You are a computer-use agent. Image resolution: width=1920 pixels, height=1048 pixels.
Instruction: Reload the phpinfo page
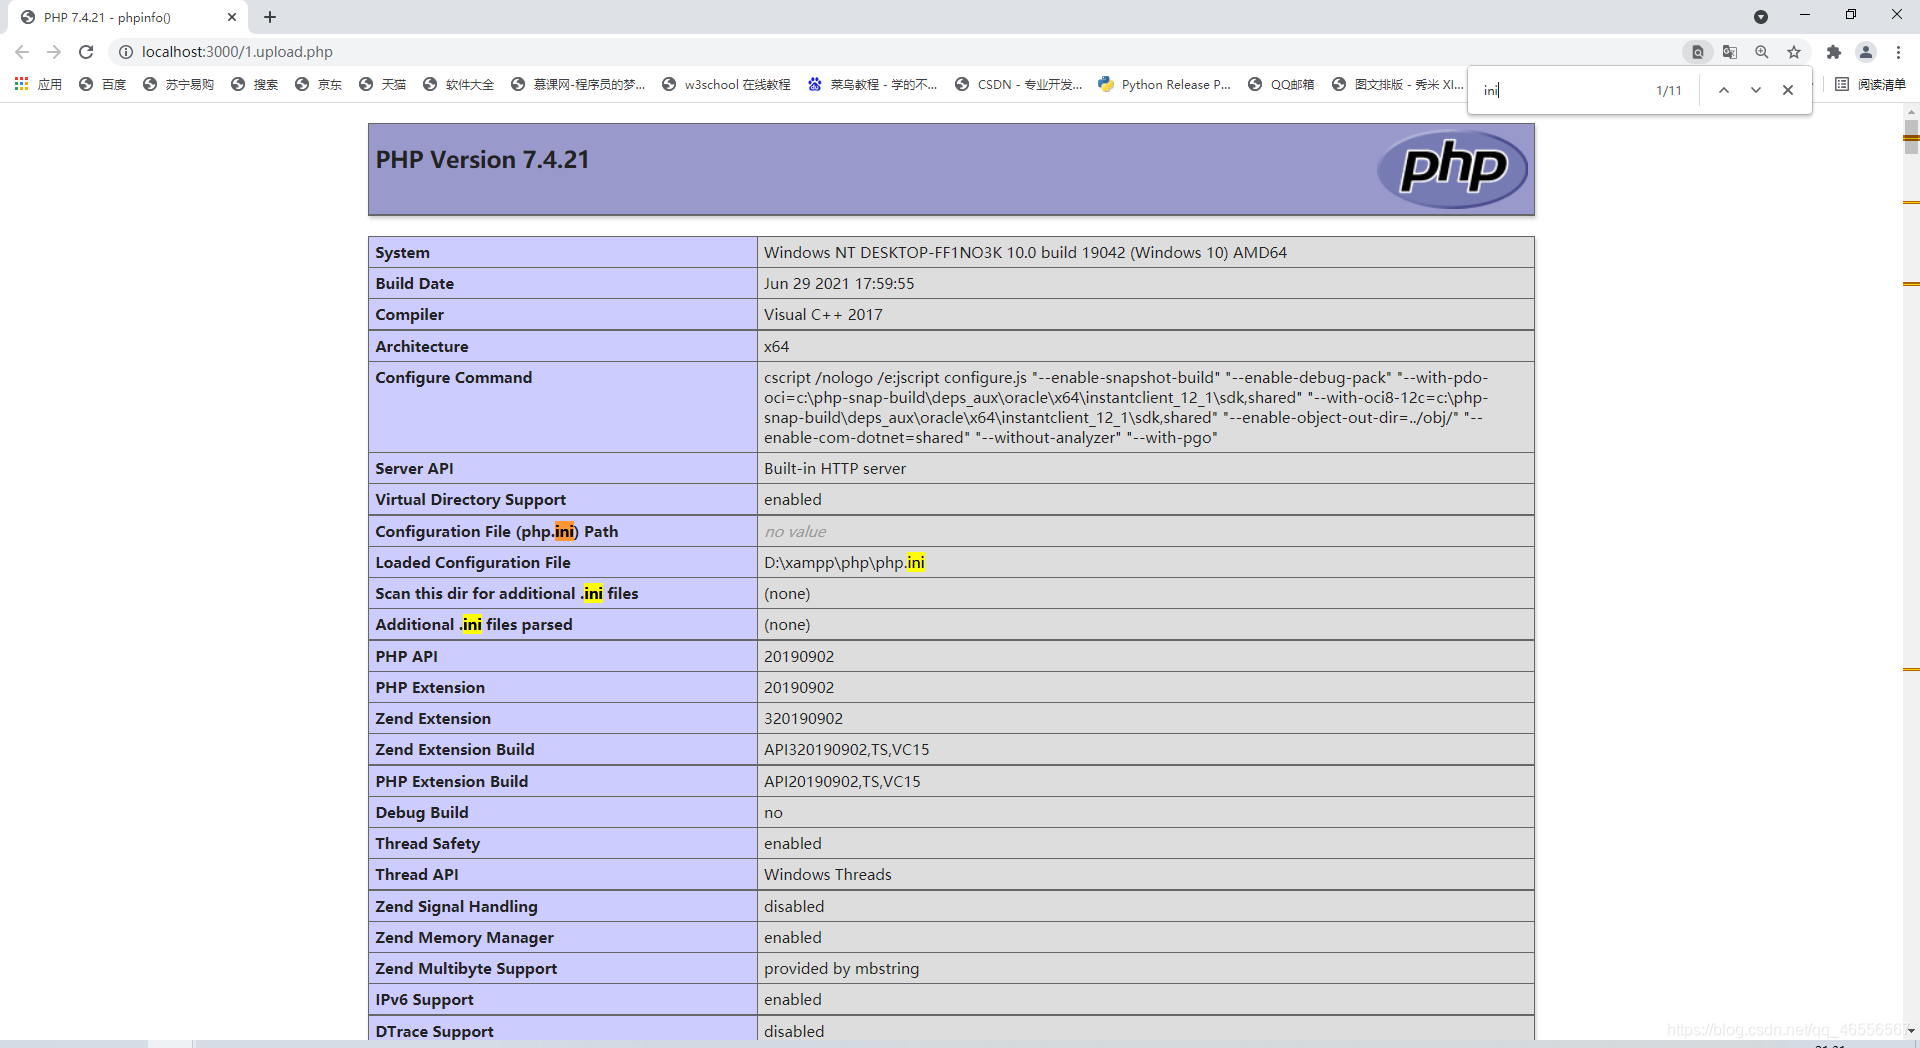point(86,52)
